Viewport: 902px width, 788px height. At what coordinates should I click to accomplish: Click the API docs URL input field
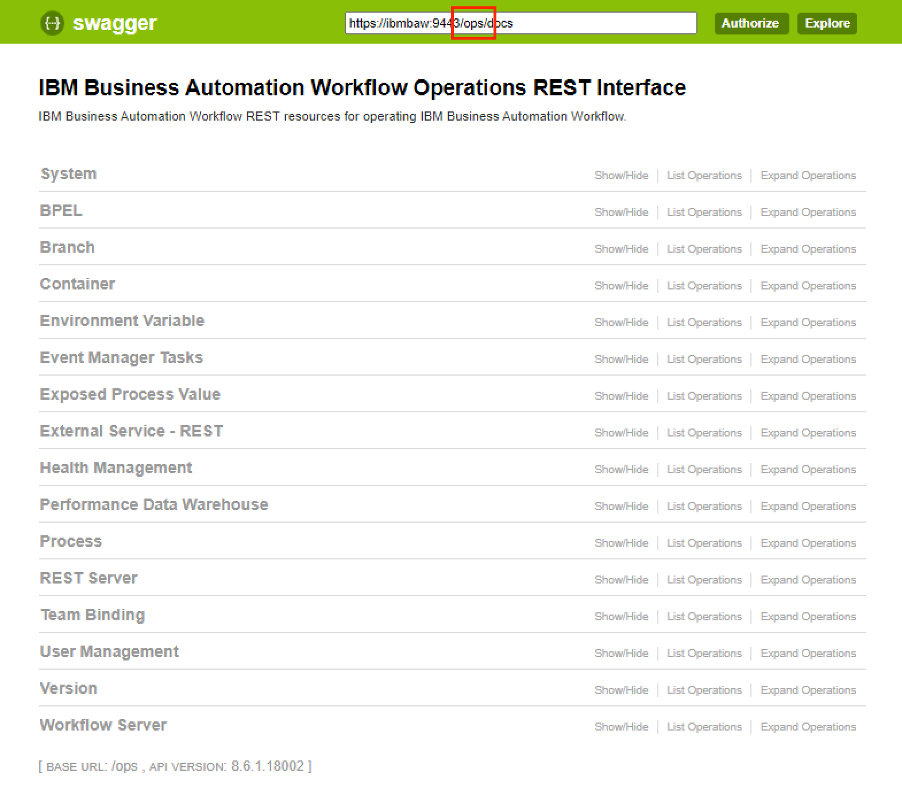tap(521, 23)
